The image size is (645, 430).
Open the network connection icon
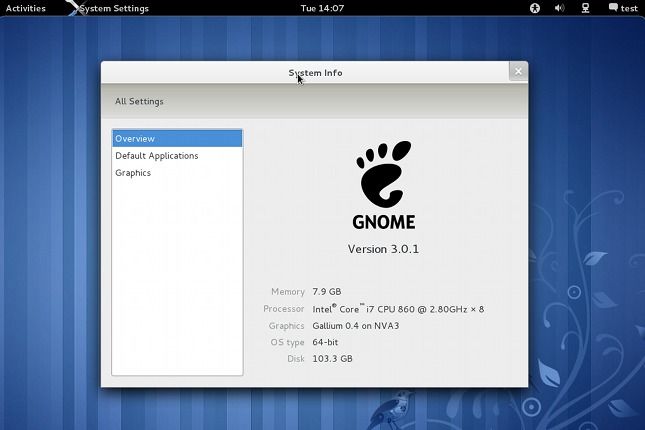(585, 8)
